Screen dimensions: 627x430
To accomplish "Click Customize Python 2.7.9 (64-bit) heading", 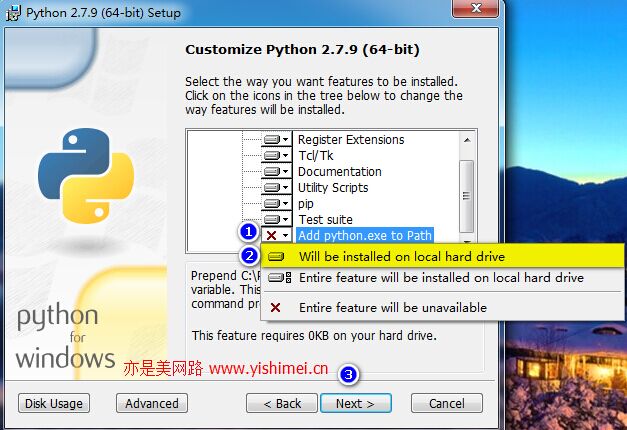I will click(302, 50).
